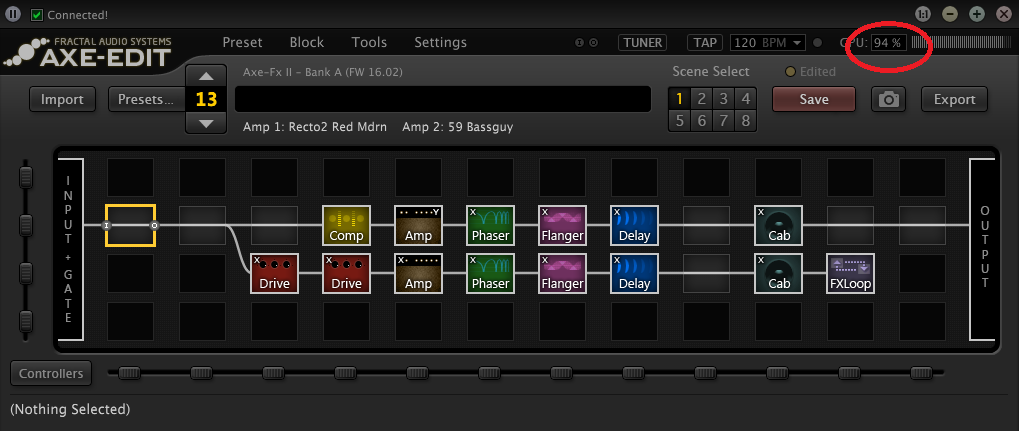Click the tempo indicator dot next to BPM
This screenshot has width=1019, height=431.
pyautogui.click(x=818, y=43)
